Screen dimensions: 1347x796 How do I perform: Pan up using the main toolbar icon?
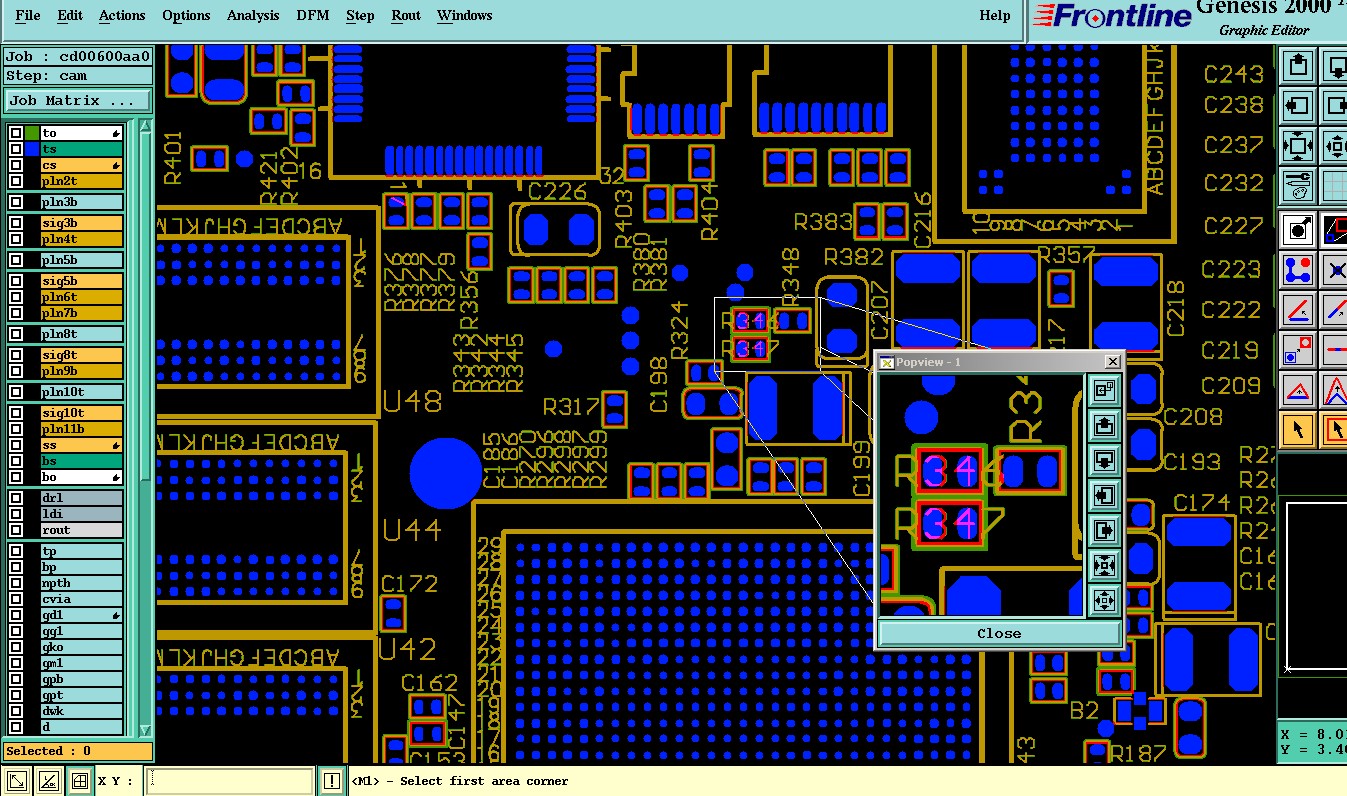[x=1298, y=66]
